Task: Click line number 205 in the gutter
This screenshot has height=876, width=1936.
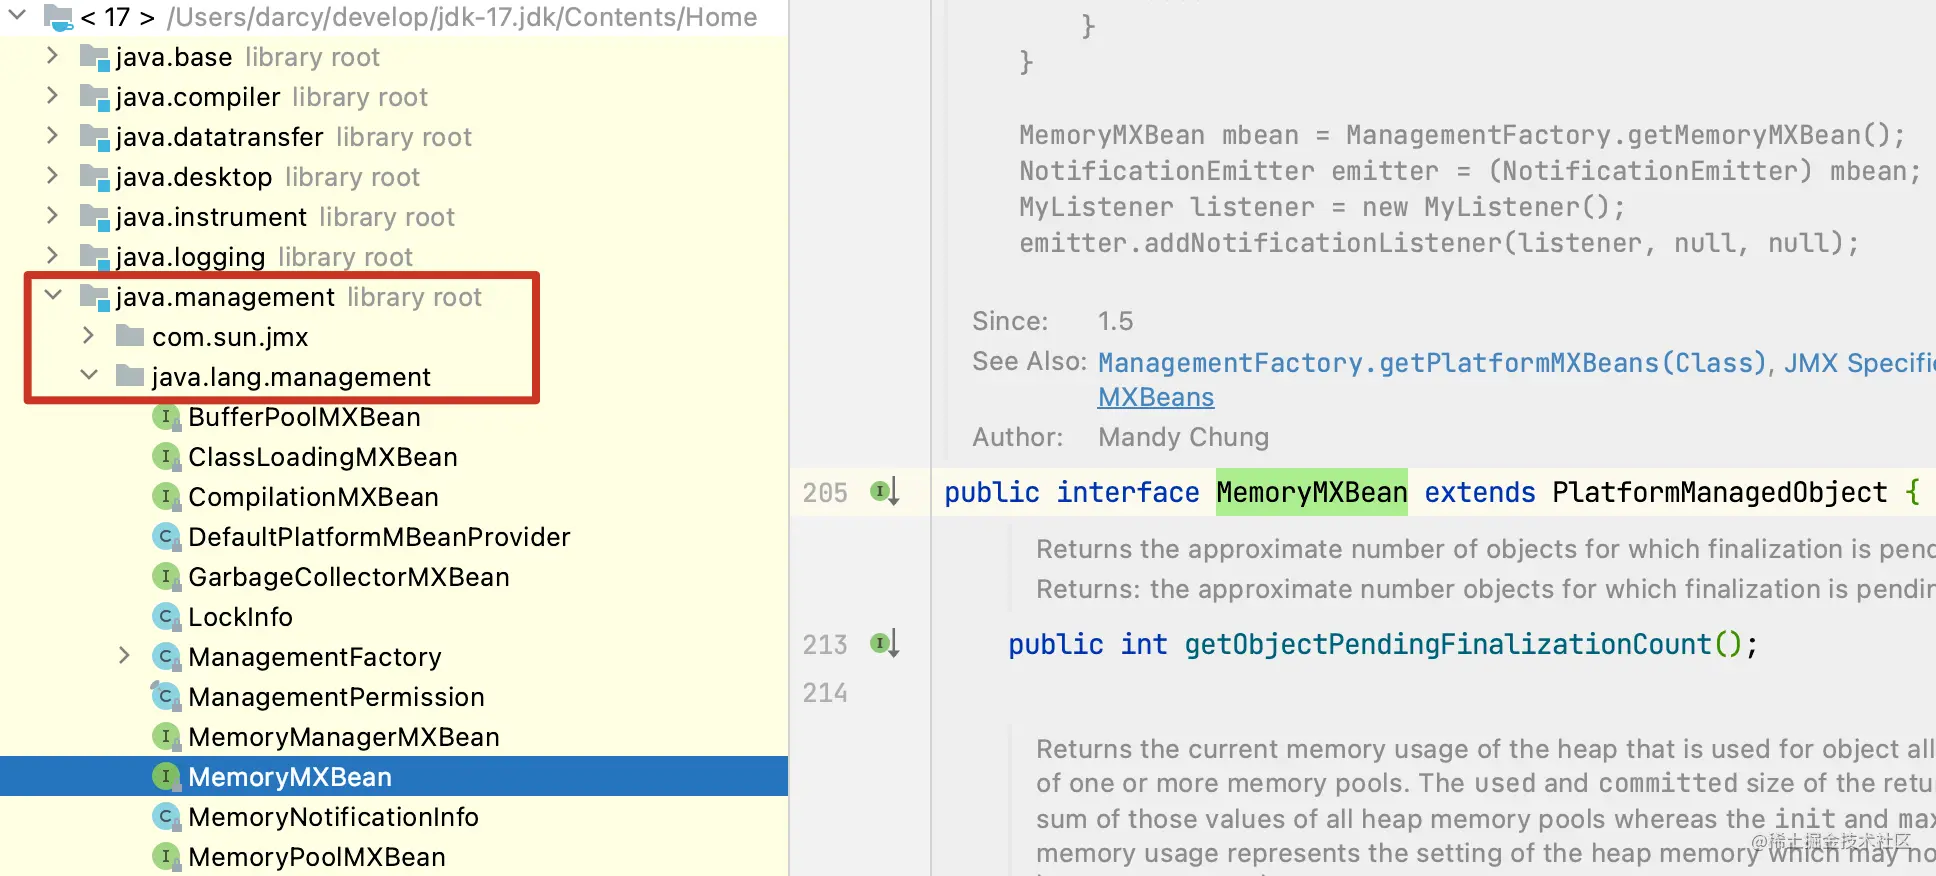Action: [825, 493]
